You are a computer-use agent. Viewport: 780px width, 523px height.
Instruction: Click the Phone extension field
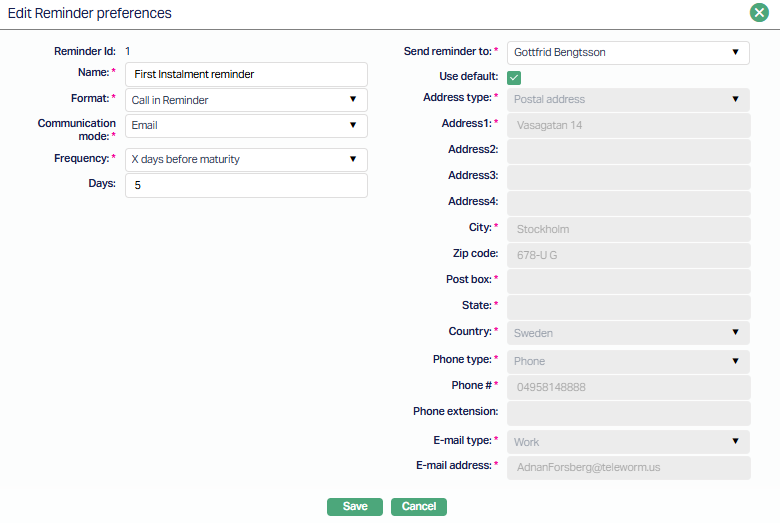click(x=628, y=413)
